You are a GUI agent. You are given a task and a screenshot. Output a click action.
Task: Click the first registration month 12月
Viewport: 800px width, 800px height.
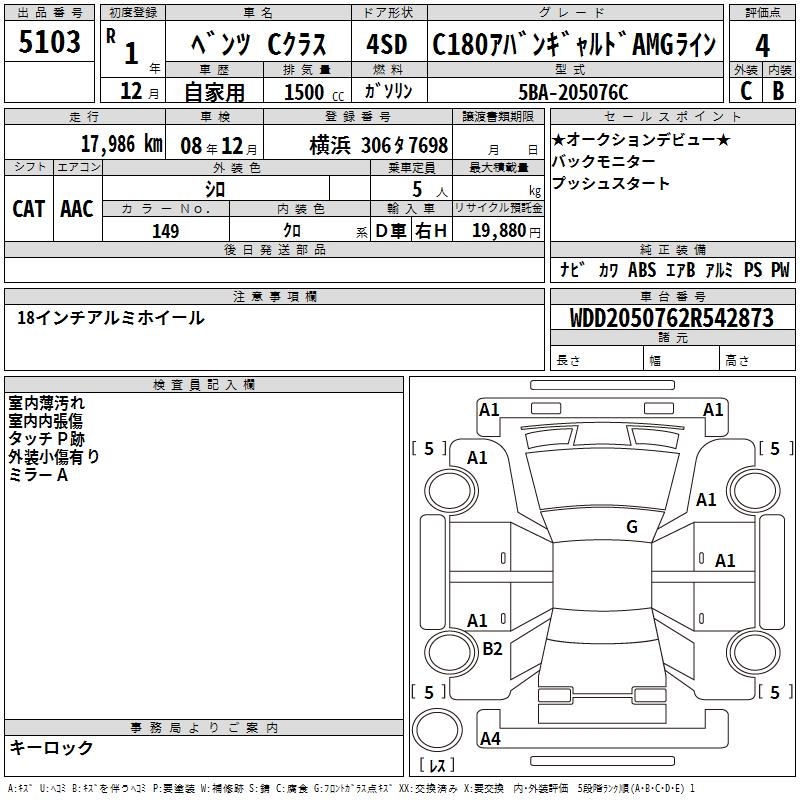tap(139, 91)
